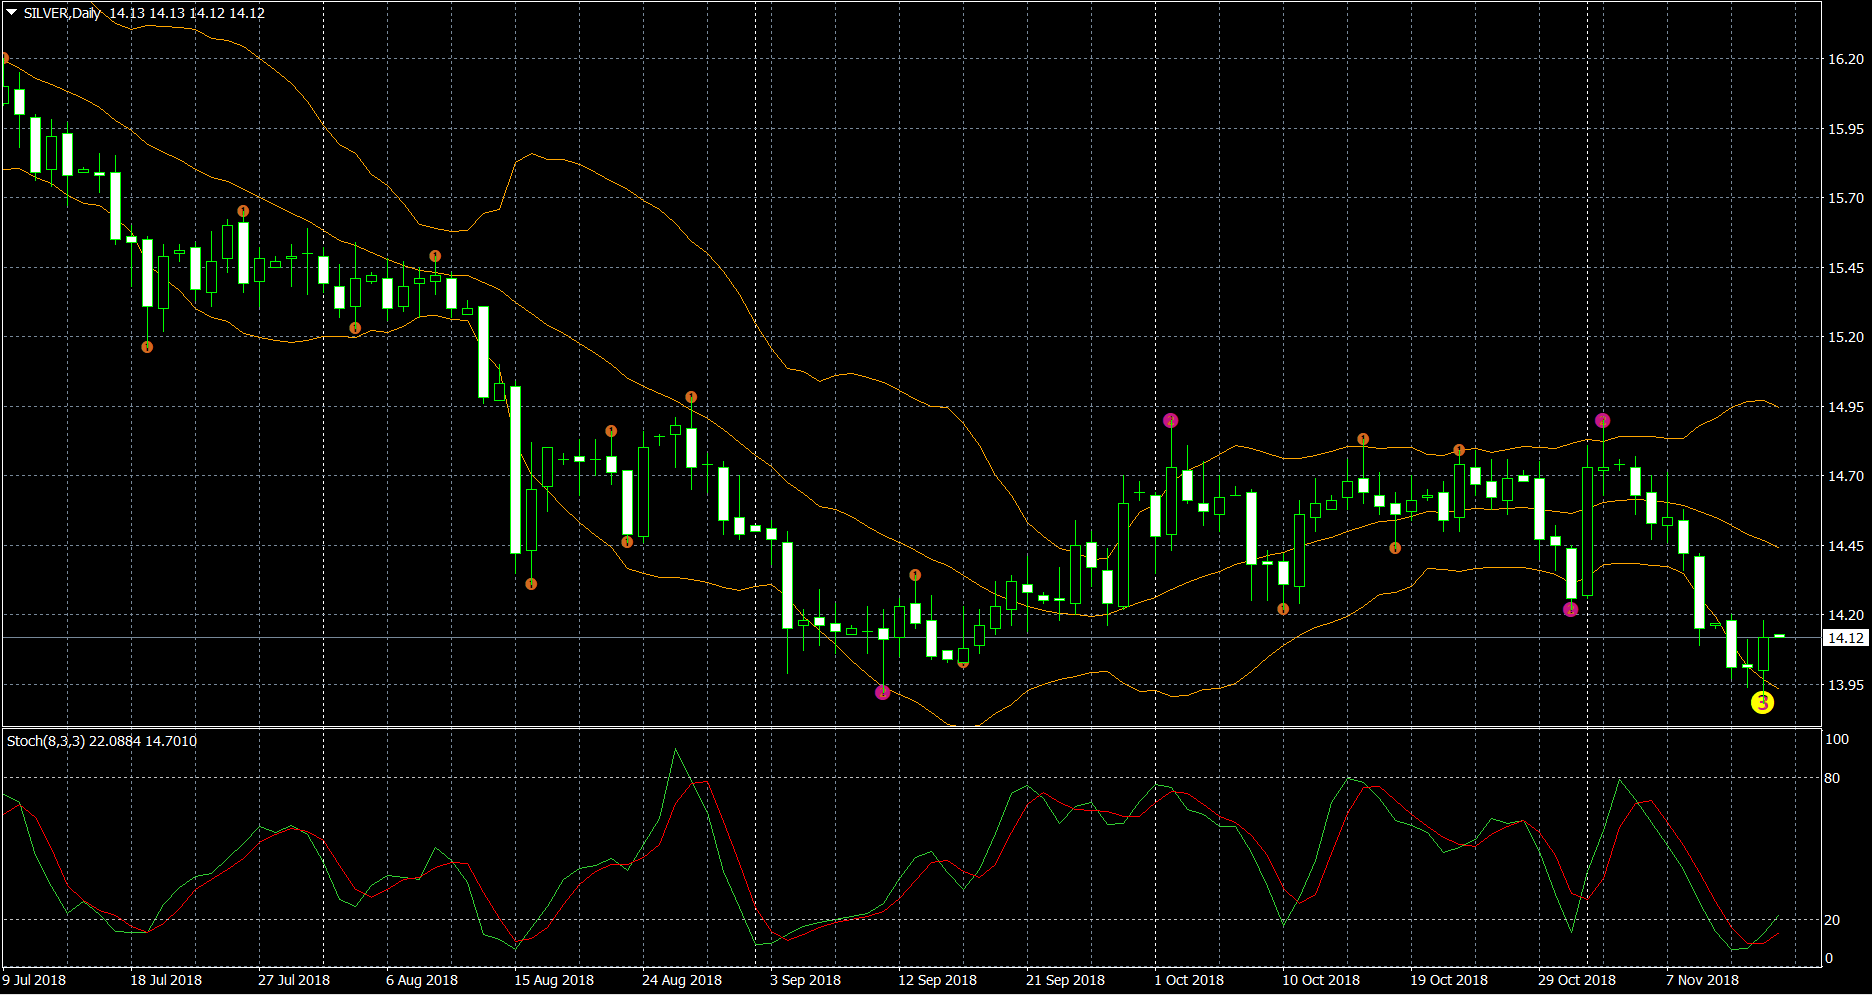Select the magenta marker under the late-October low near 14.20
The height and width of the screenshot is (995, 1872).
pos(1571,609)
